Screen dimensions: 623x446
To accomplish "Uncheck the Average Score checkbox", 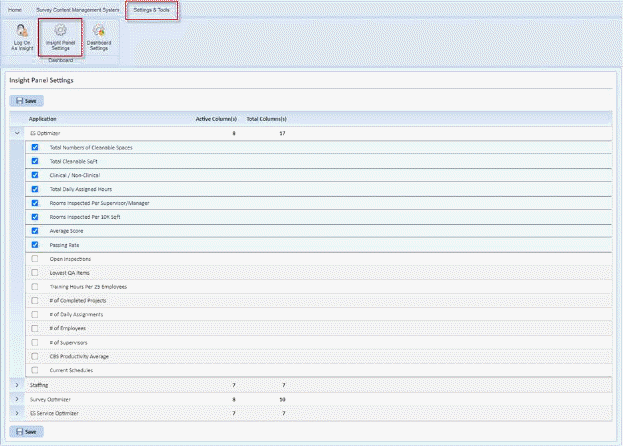I will tap(35, 230).
